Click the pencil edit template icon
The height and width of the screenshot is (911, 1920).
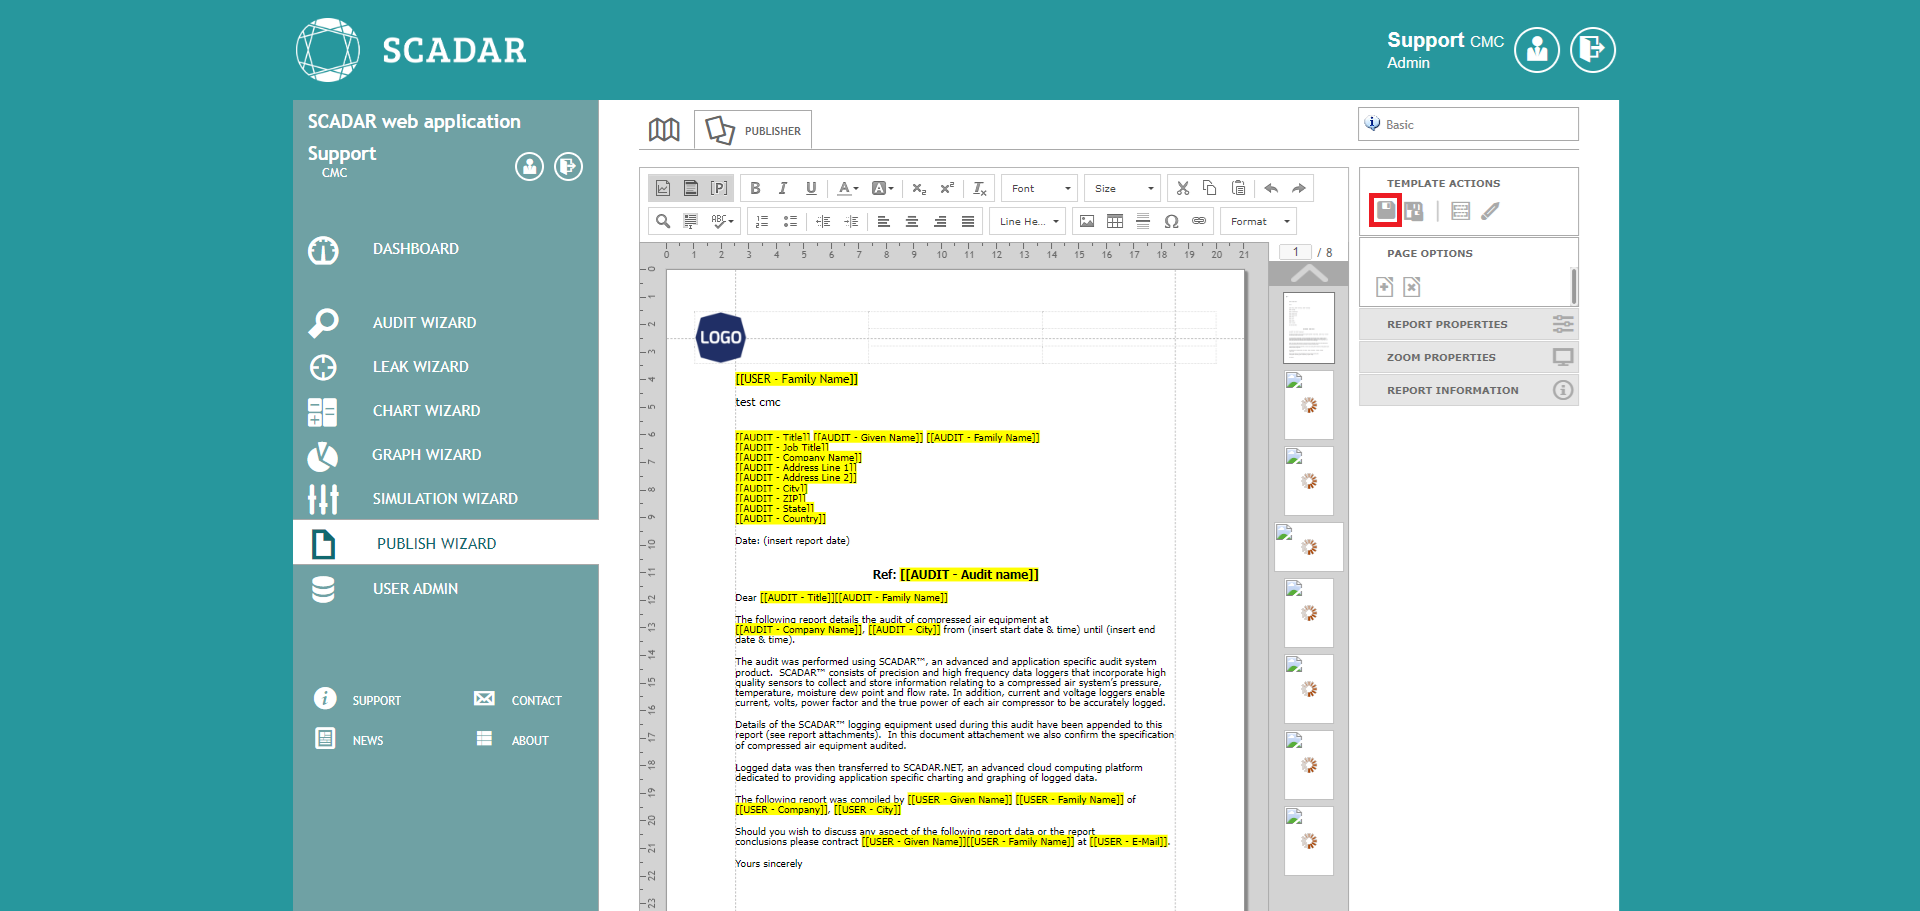click(1490, 211)
